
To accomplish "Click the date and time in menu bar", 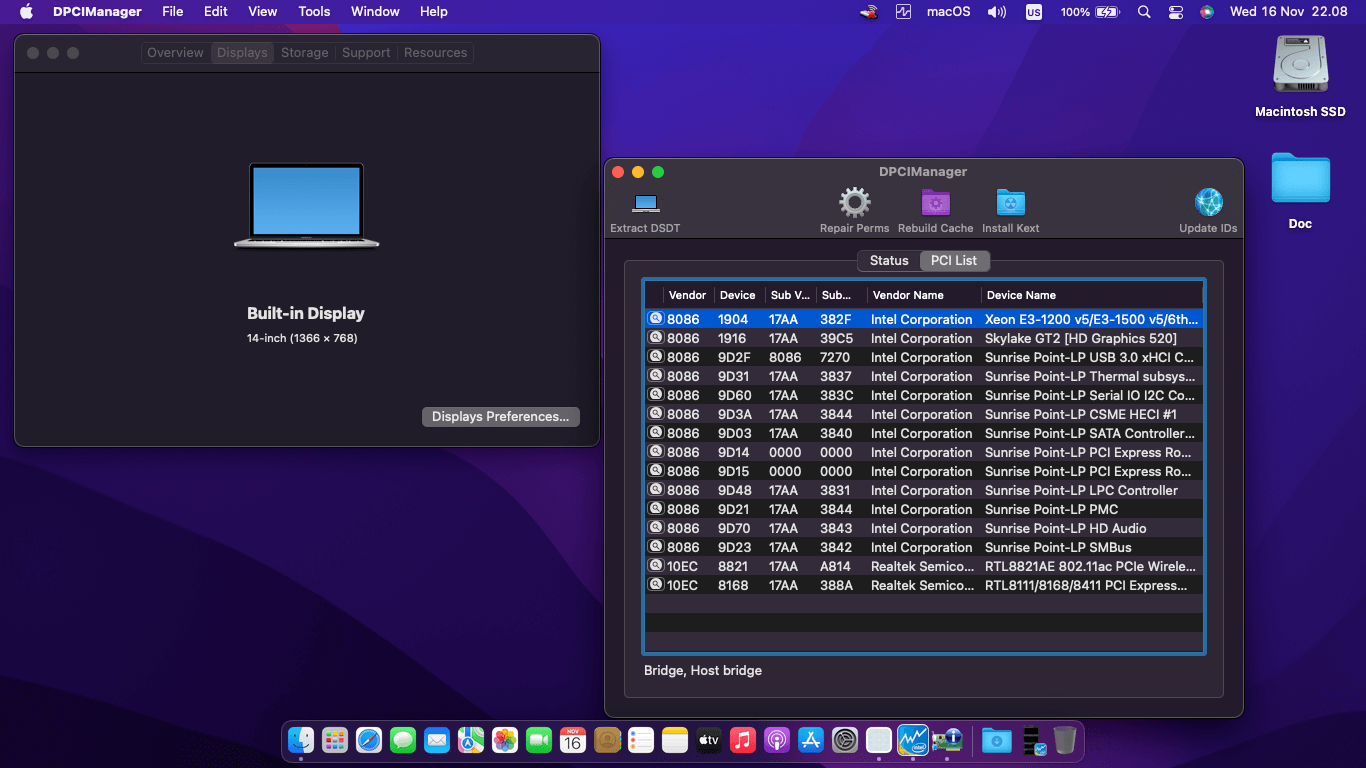I will pyautogui.click(x=1288, y=12).
